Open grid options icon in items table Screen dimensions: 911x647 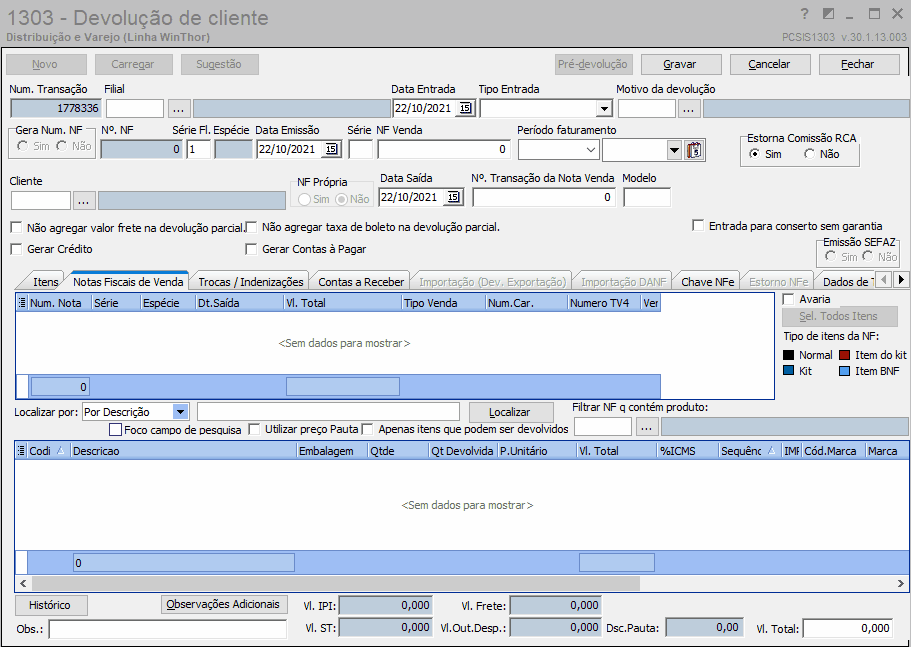pyautogui.click(x=22, y=451)
